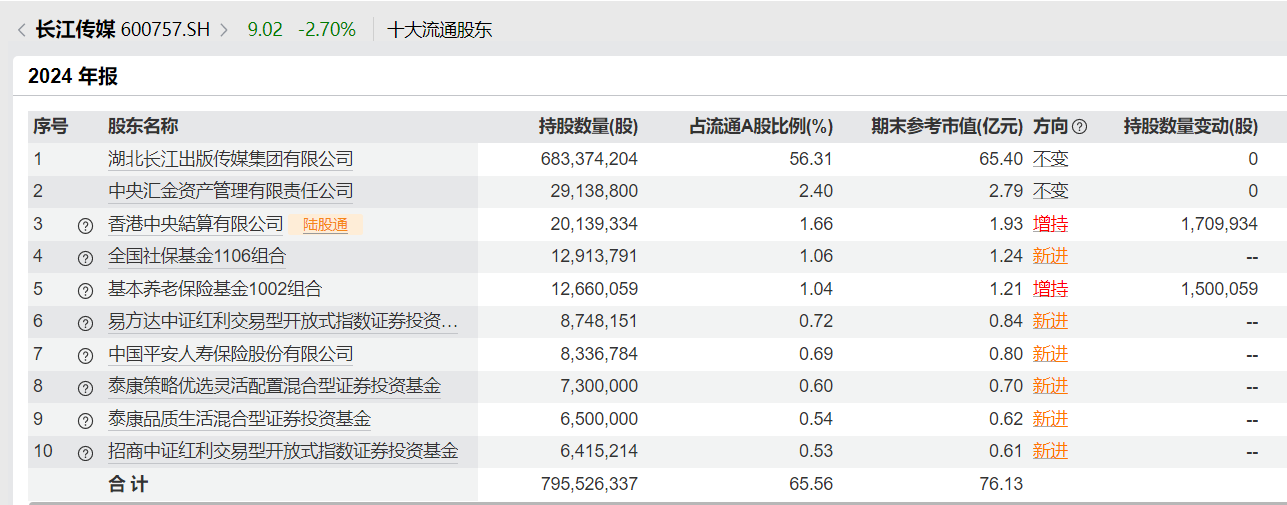The width and height of the screenshot is (1287, 505).
Task: Click 增持 direction for 香港中央結算有限公司
Action: click(x=1050, y=224)
